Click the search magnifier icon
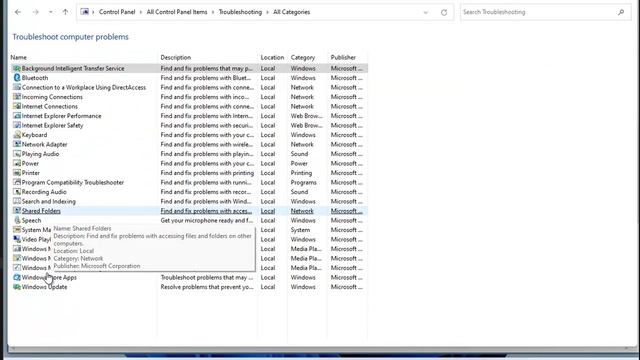The height and width of the screenshot is (360, 640). click(x=621, y=12)
